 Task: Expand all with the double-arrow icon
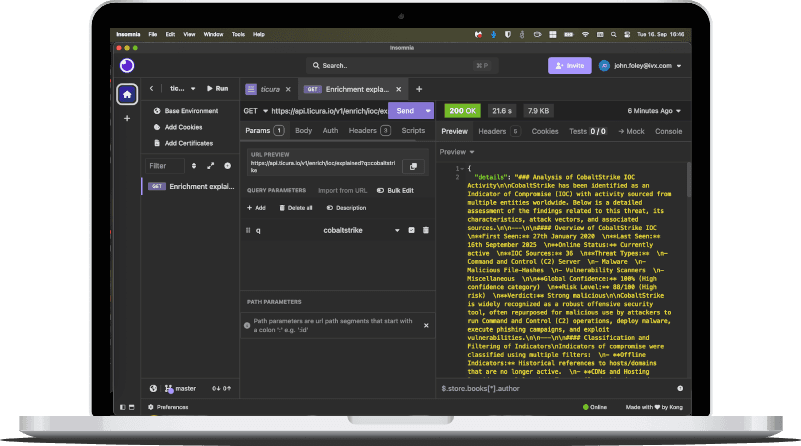point(210,165)
